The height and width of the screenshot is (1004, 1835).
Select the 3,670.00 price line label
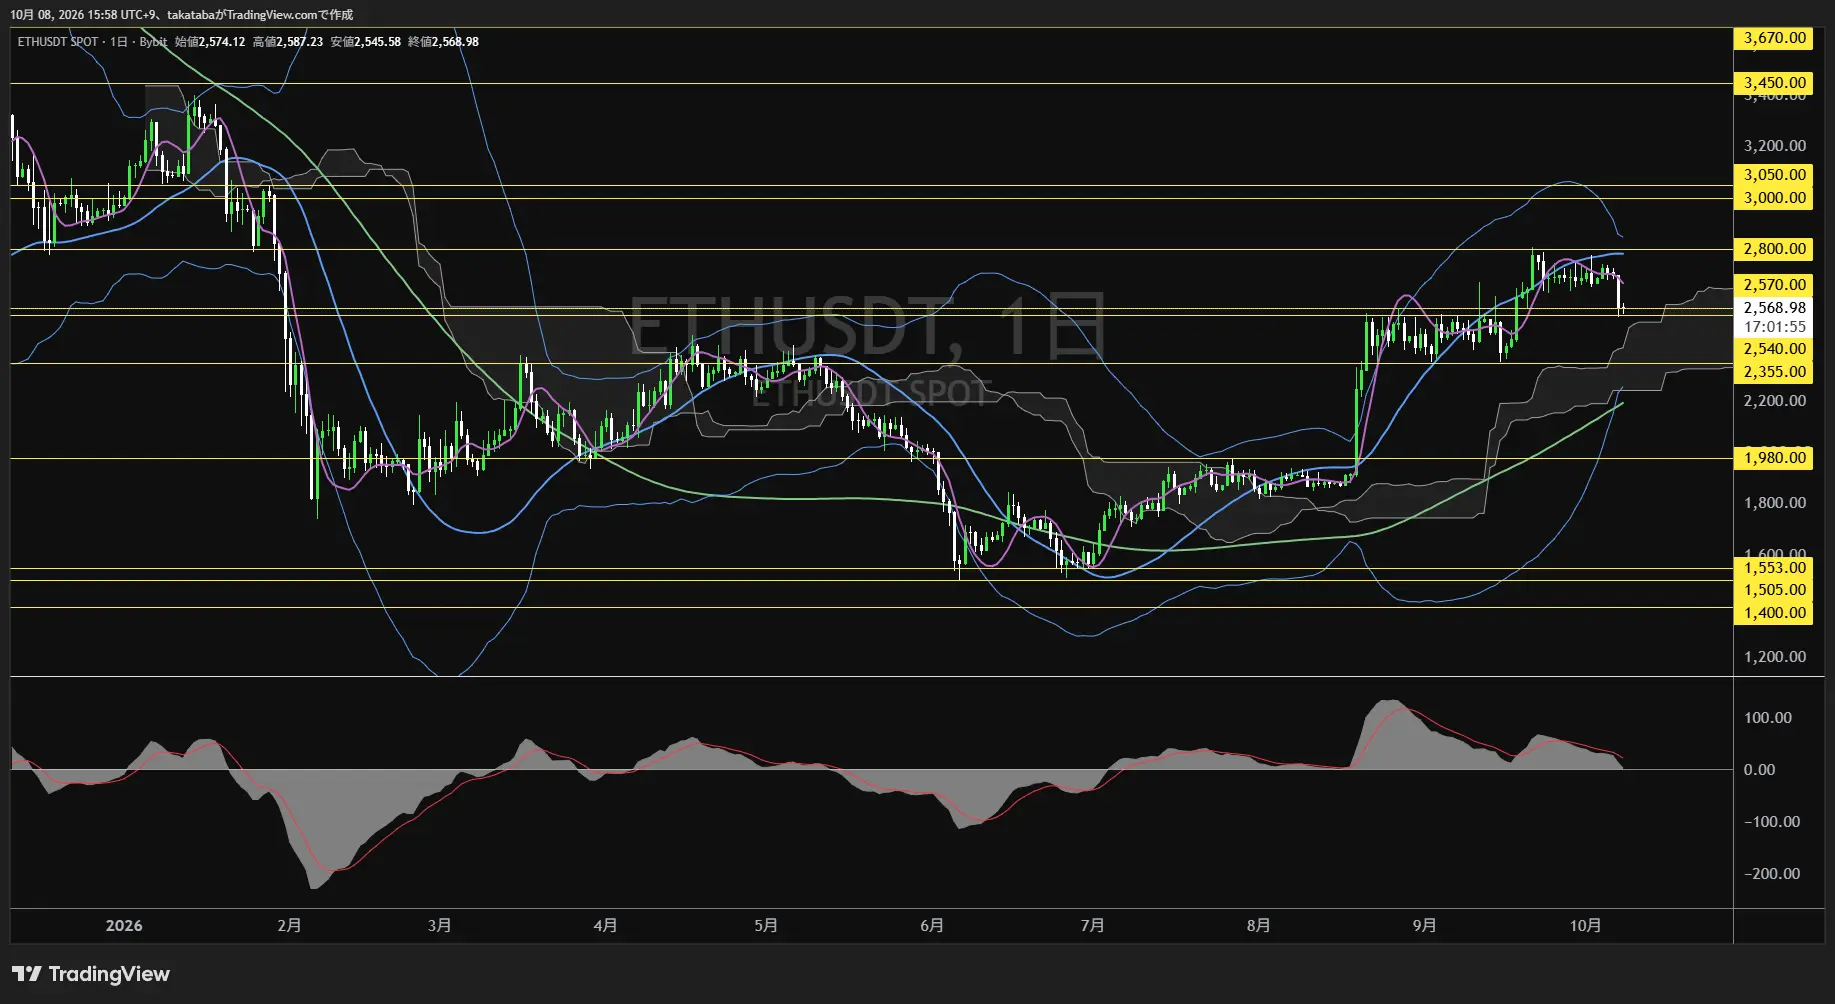[x=1773, y=38]
